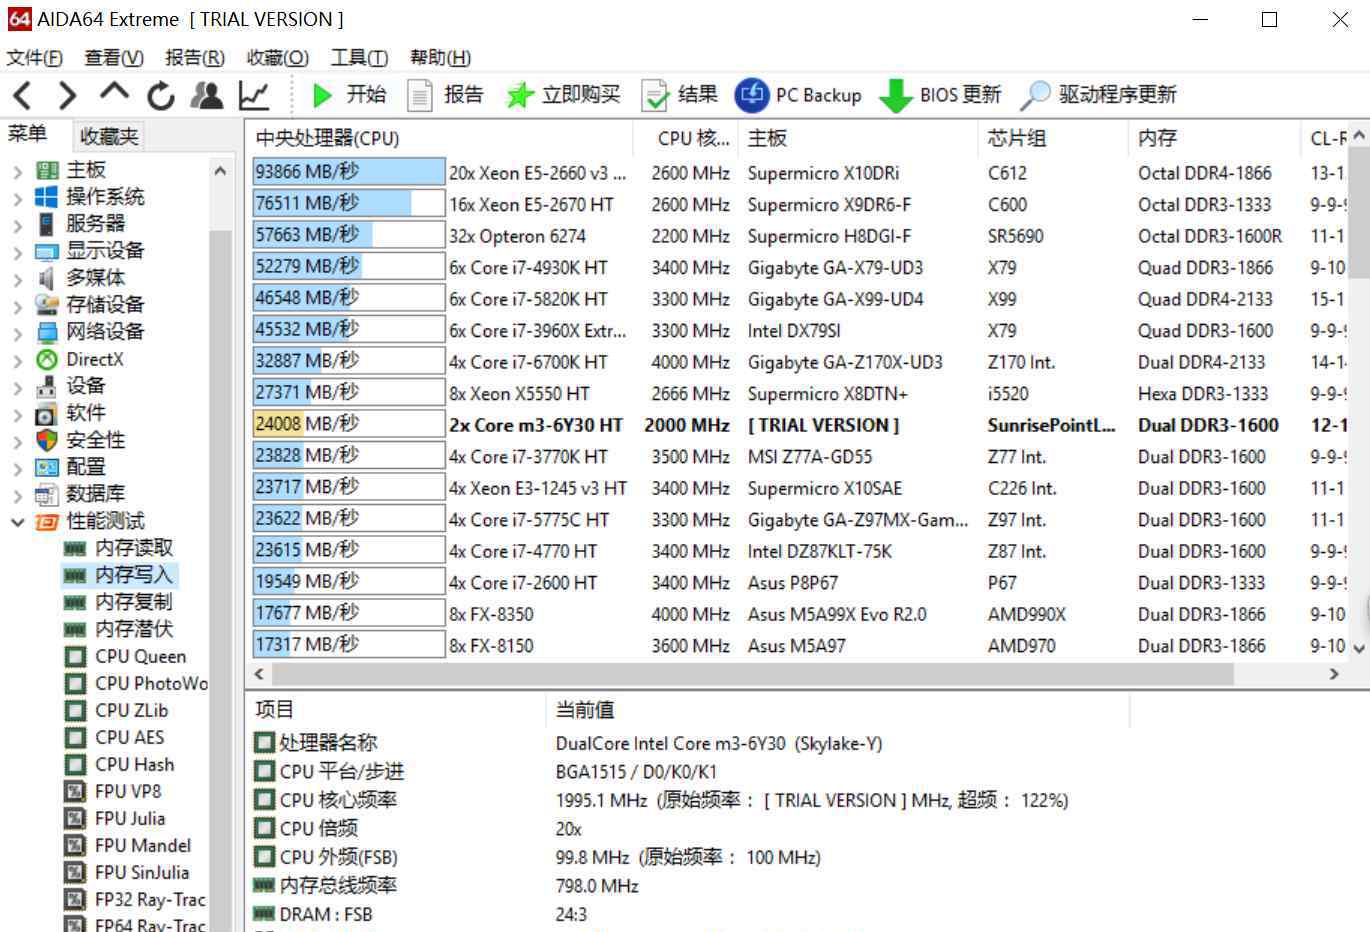Open the 工具(T) menu
1370x932 pixels.
[359, 58]
